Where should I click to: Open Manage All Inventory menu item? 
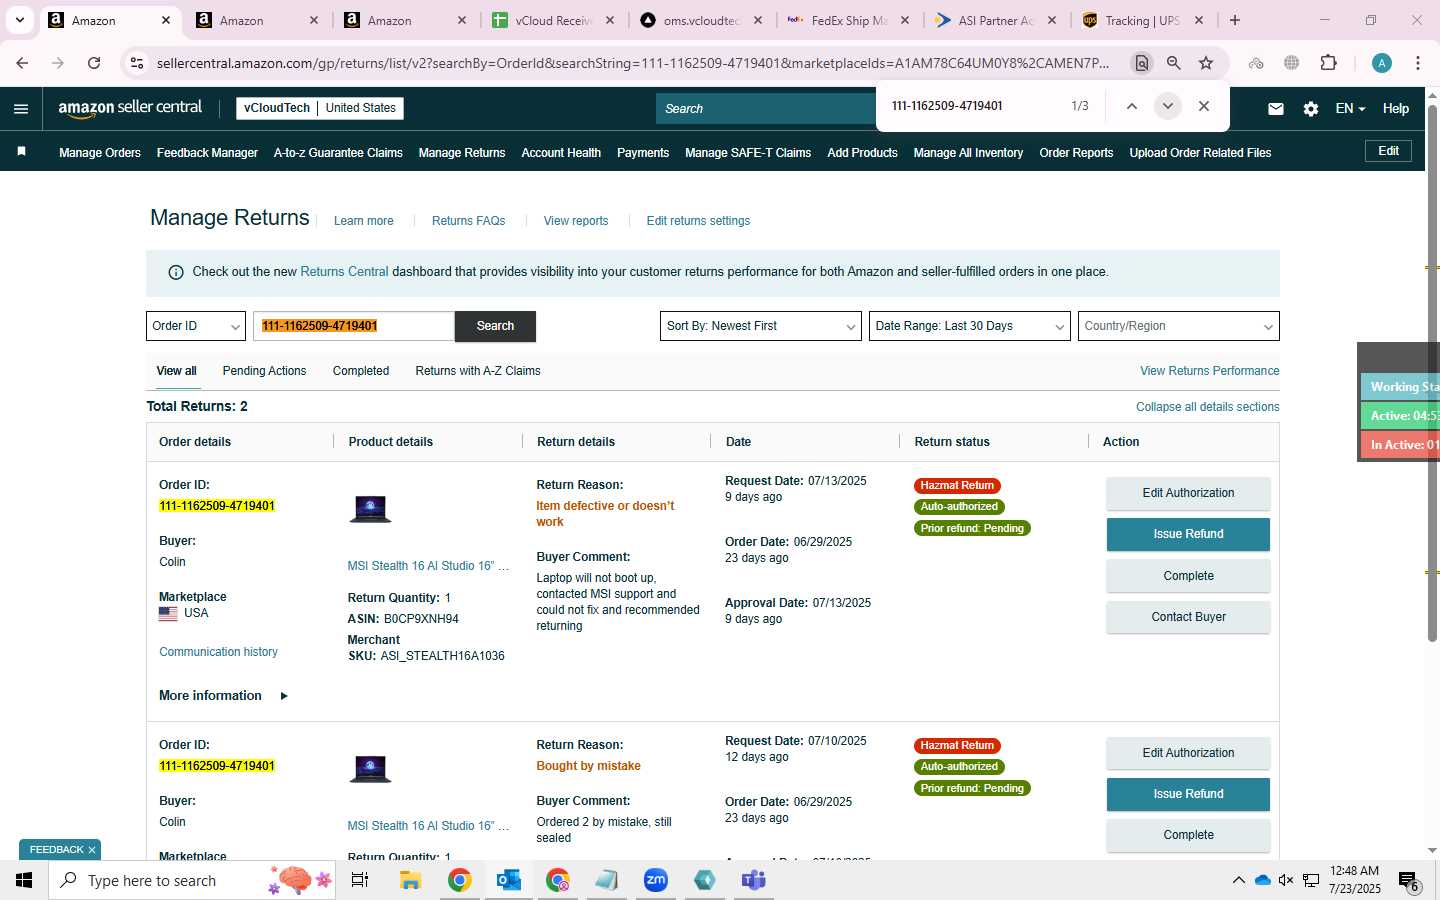[x=968, y=153]
